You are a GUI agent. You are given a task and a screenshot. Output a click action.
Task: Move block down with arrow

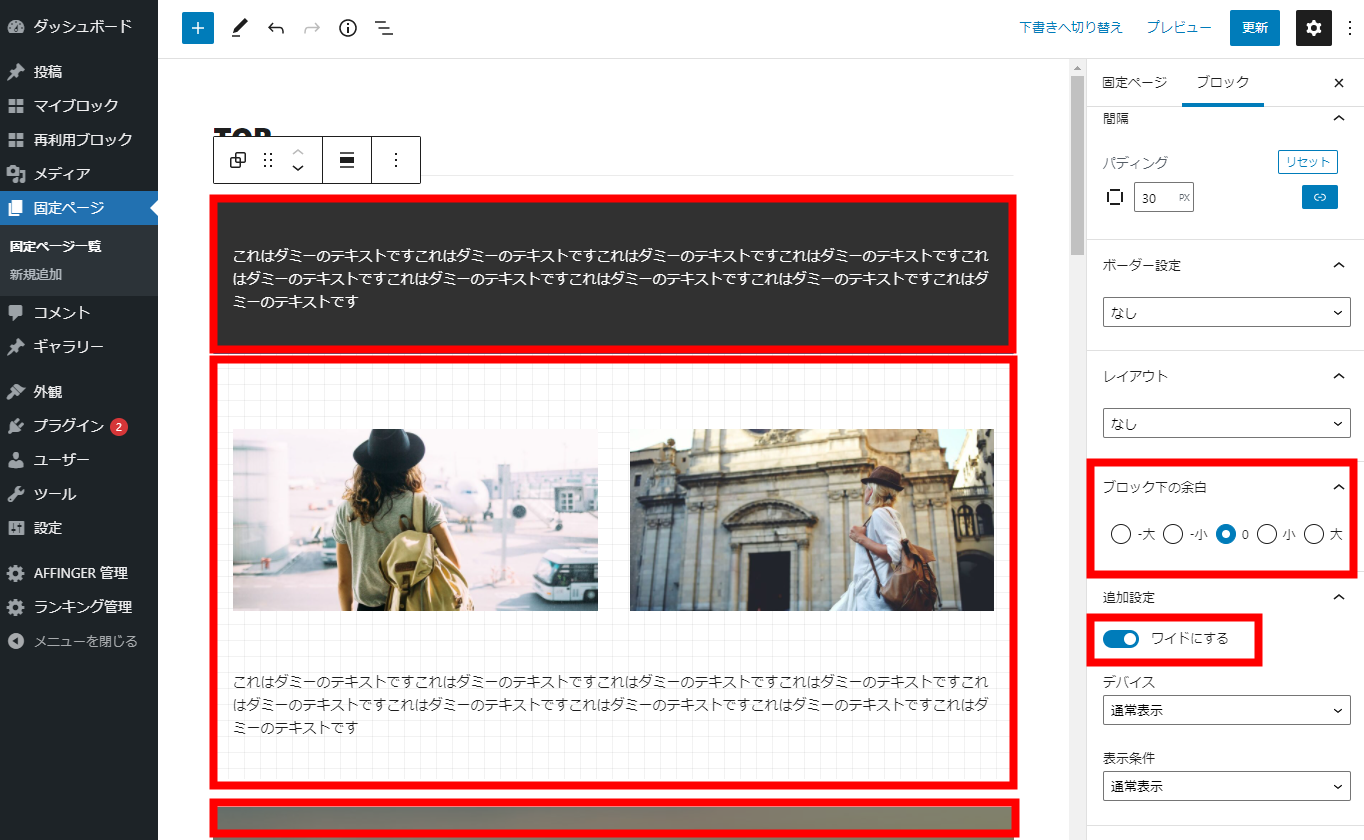click(x=298, y=169)
